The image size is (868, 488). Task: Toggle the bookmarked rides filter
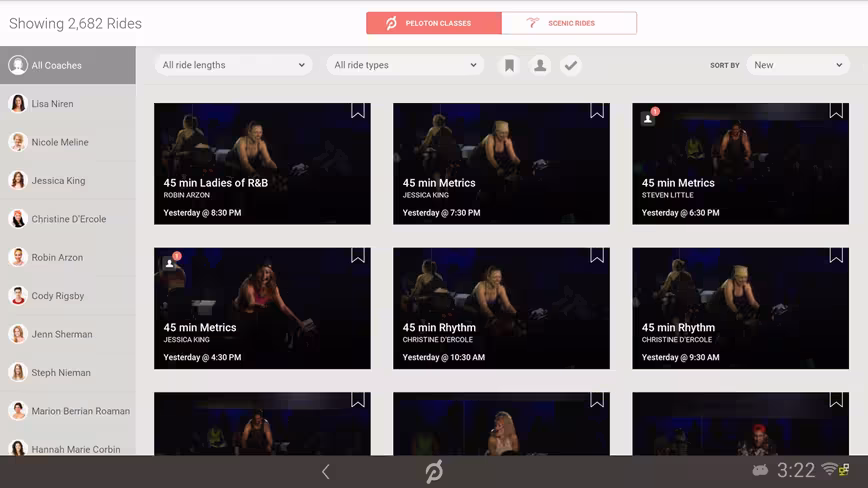tap(509, 66)
